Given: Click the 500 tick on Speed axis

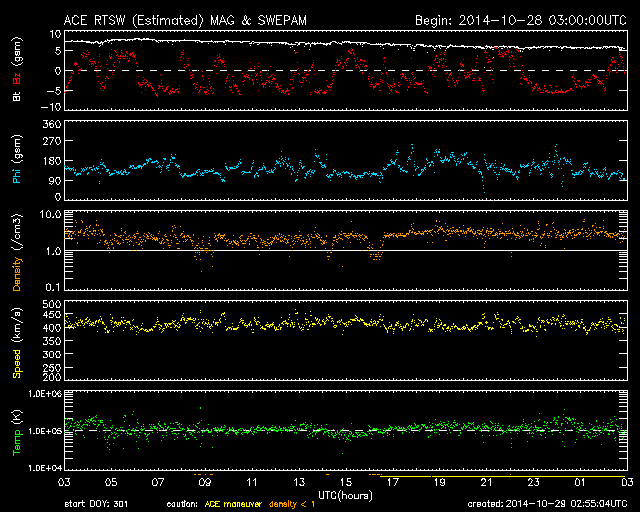Looking at the screenshot, I should (x=50, y=303).
